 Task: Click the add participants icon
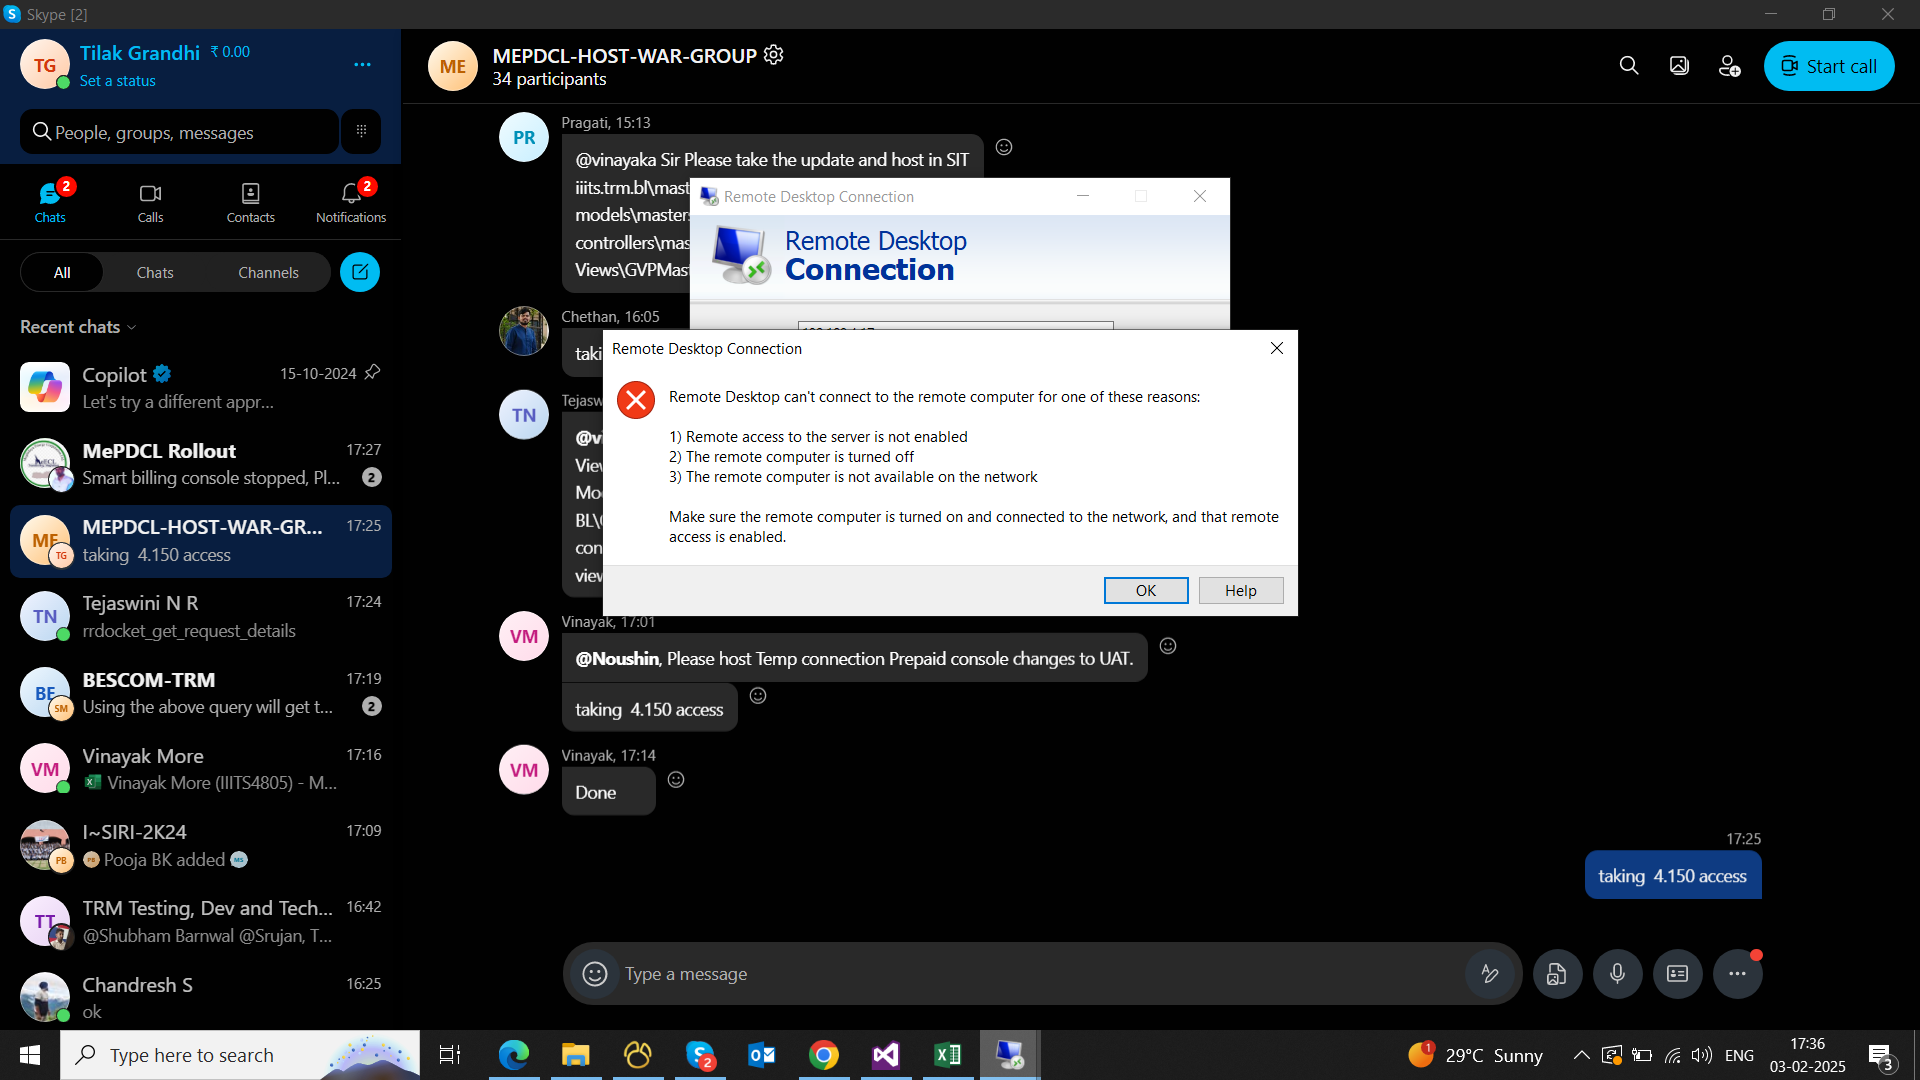pyautogui.click(x=1729, y=66)
